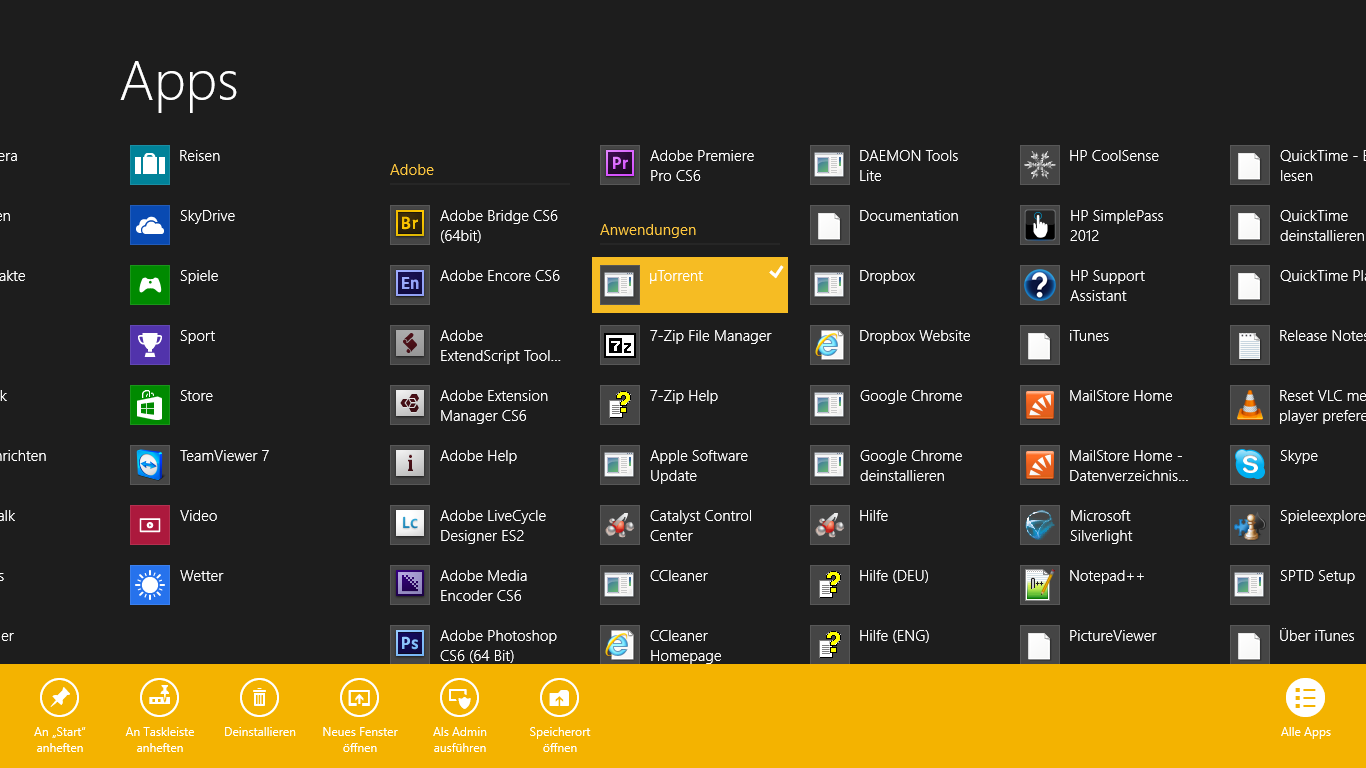Screen dimensions: 1366x768
Task: Open Hilfe (DEU) entry
Action: coord(900,585)
